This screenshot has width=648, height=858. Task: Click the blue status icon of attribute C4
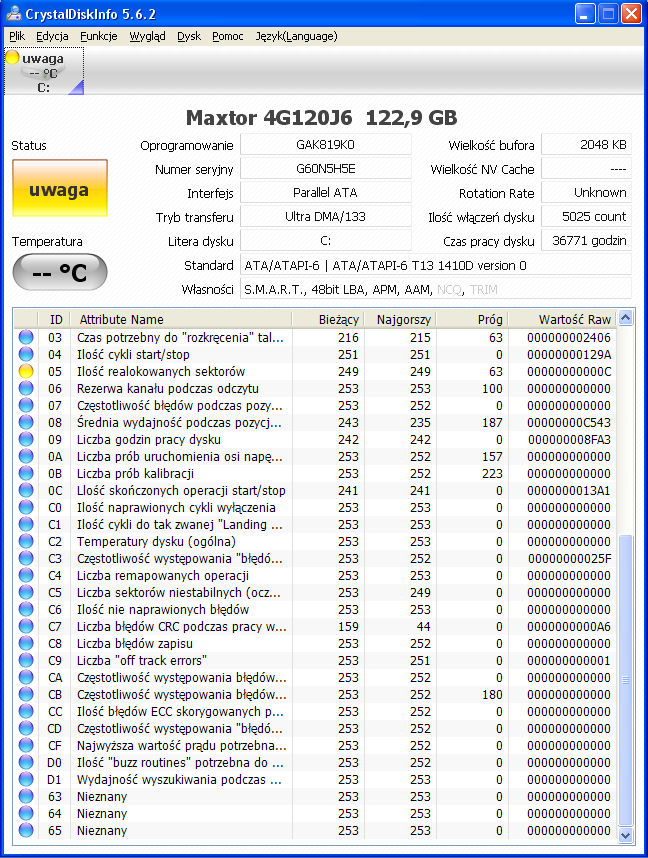tap(26, 576)
